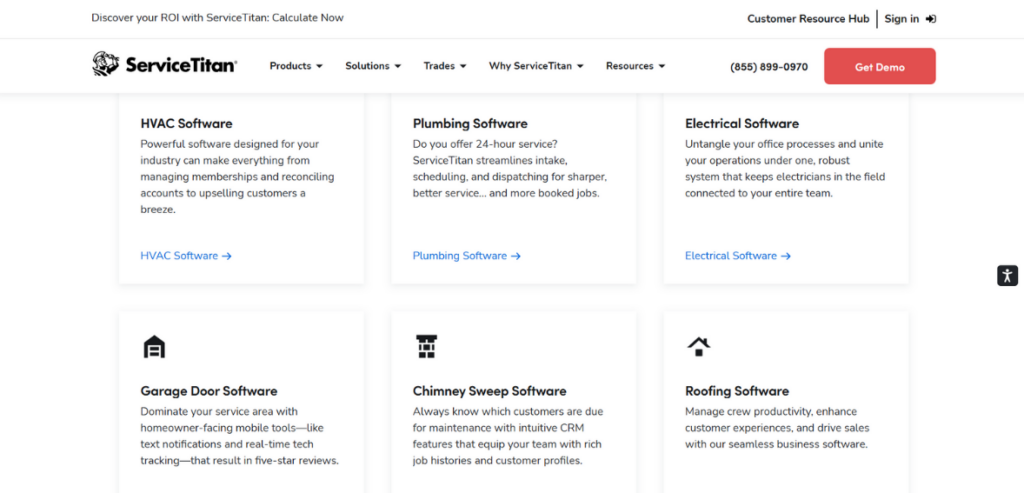Click the Get Demo button

(880, 66)
